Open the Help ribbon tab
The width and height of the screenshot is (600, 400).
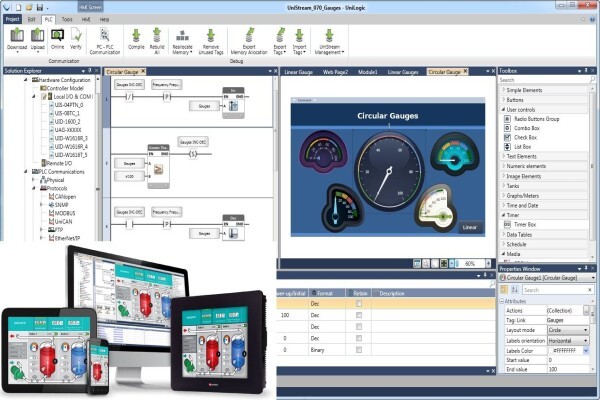point(104,19)
